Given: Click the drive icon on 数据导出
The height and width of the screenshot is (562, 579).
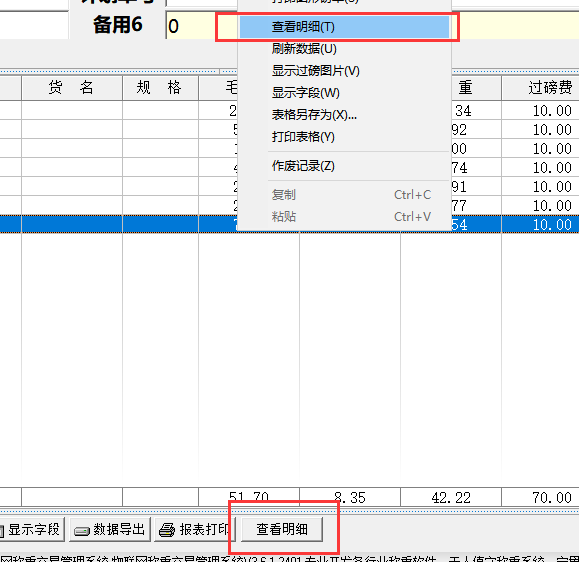Looking at the screenshot, I should pyautogui.click(x=82, y=531).
